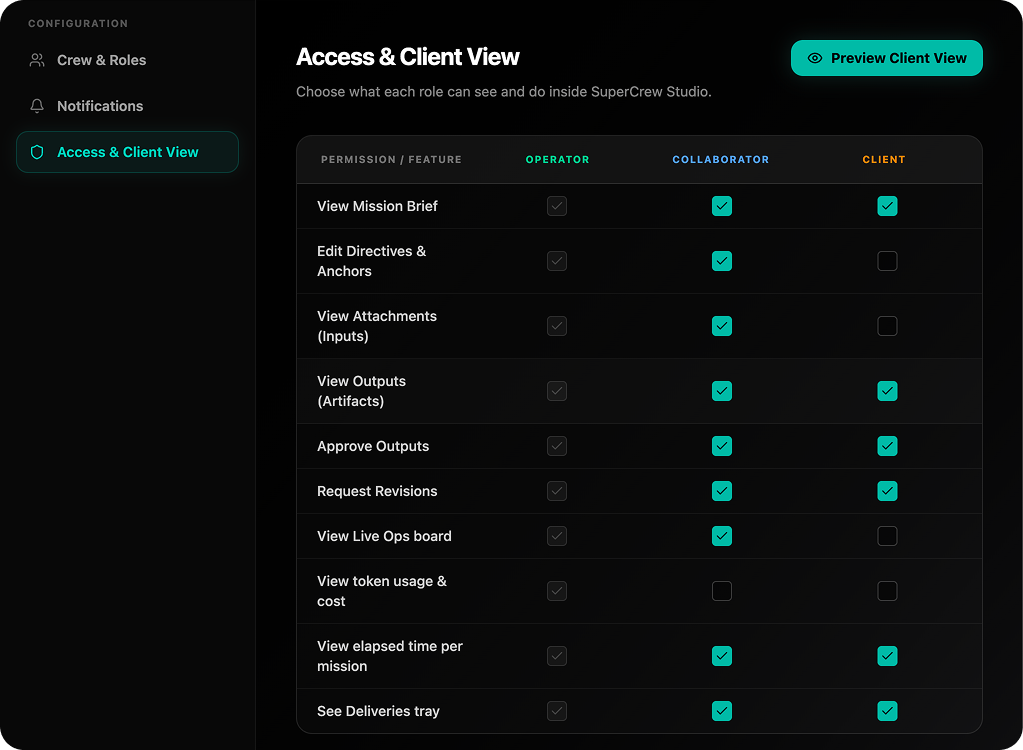This screenshot has width=1023, height=750.
Task: Disable View Mission Brief for Collaborator
Action: point(721,206)
